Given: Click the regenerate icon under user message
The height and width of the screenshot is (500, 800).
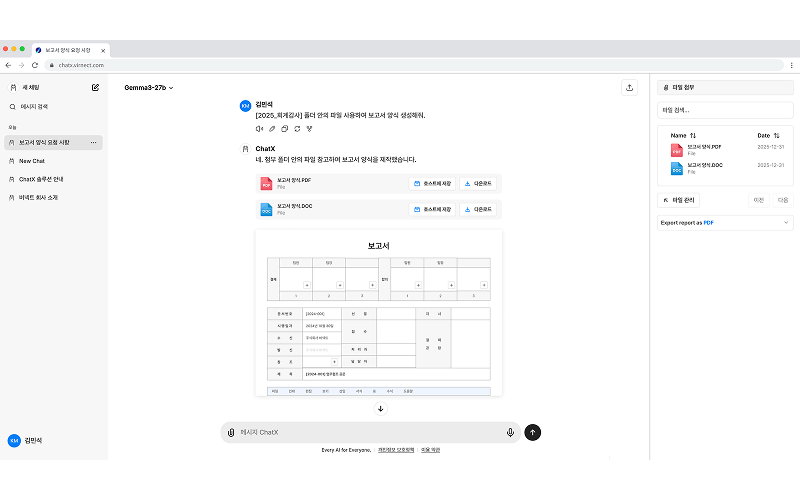Looking at the screenshot, I should coord(297,128).
